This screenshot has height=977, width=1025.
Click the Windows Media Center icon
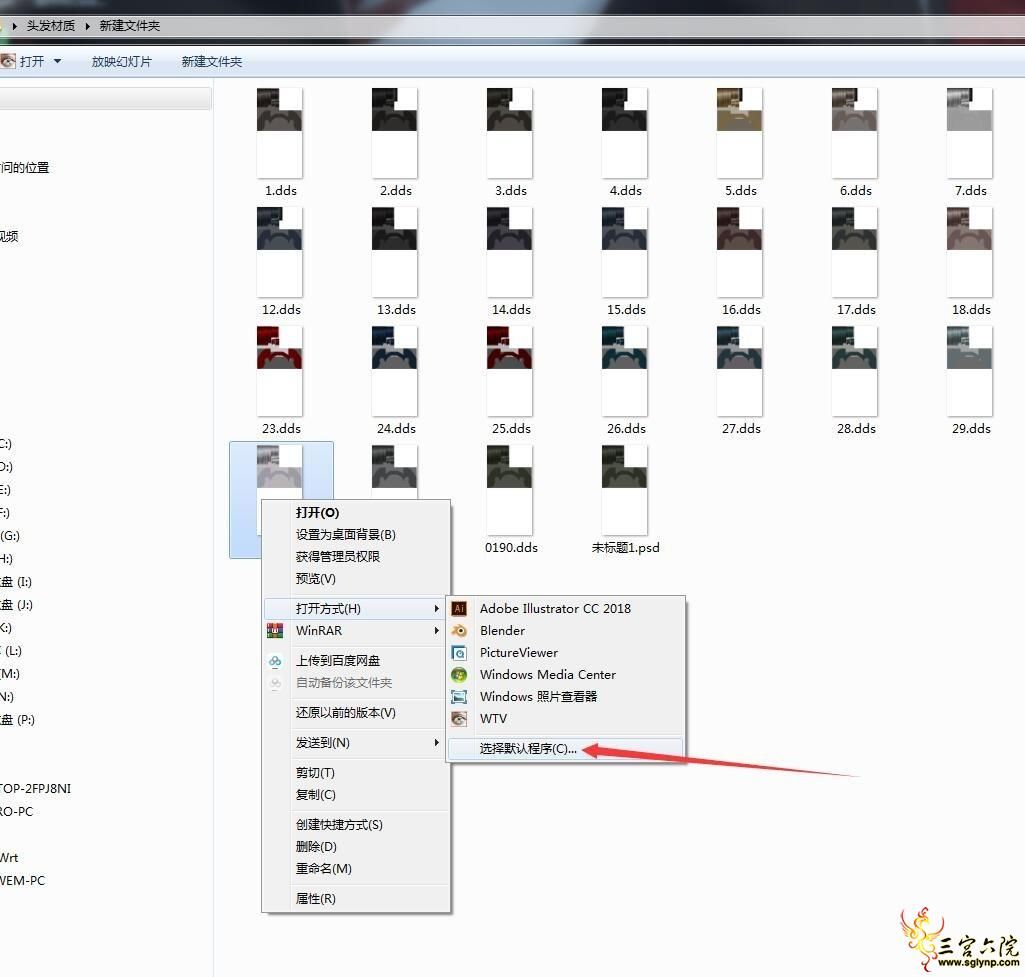point(459,674)
